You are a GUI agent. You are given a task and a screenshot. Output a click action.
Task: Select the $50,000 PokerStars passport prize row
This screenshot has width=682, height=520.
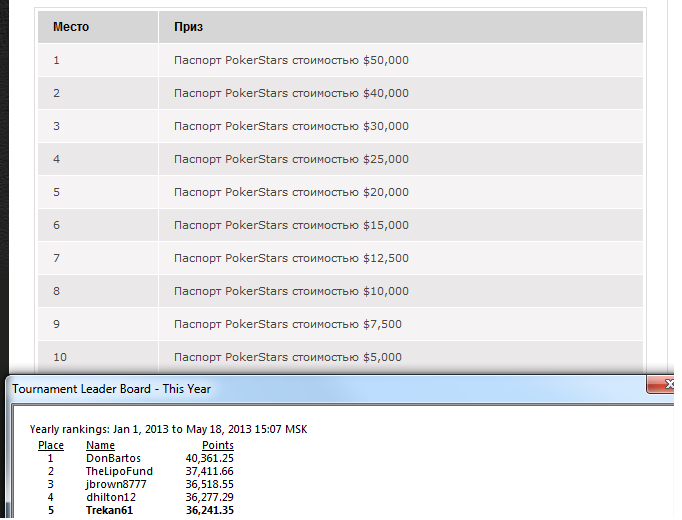(x=291, y=60)
